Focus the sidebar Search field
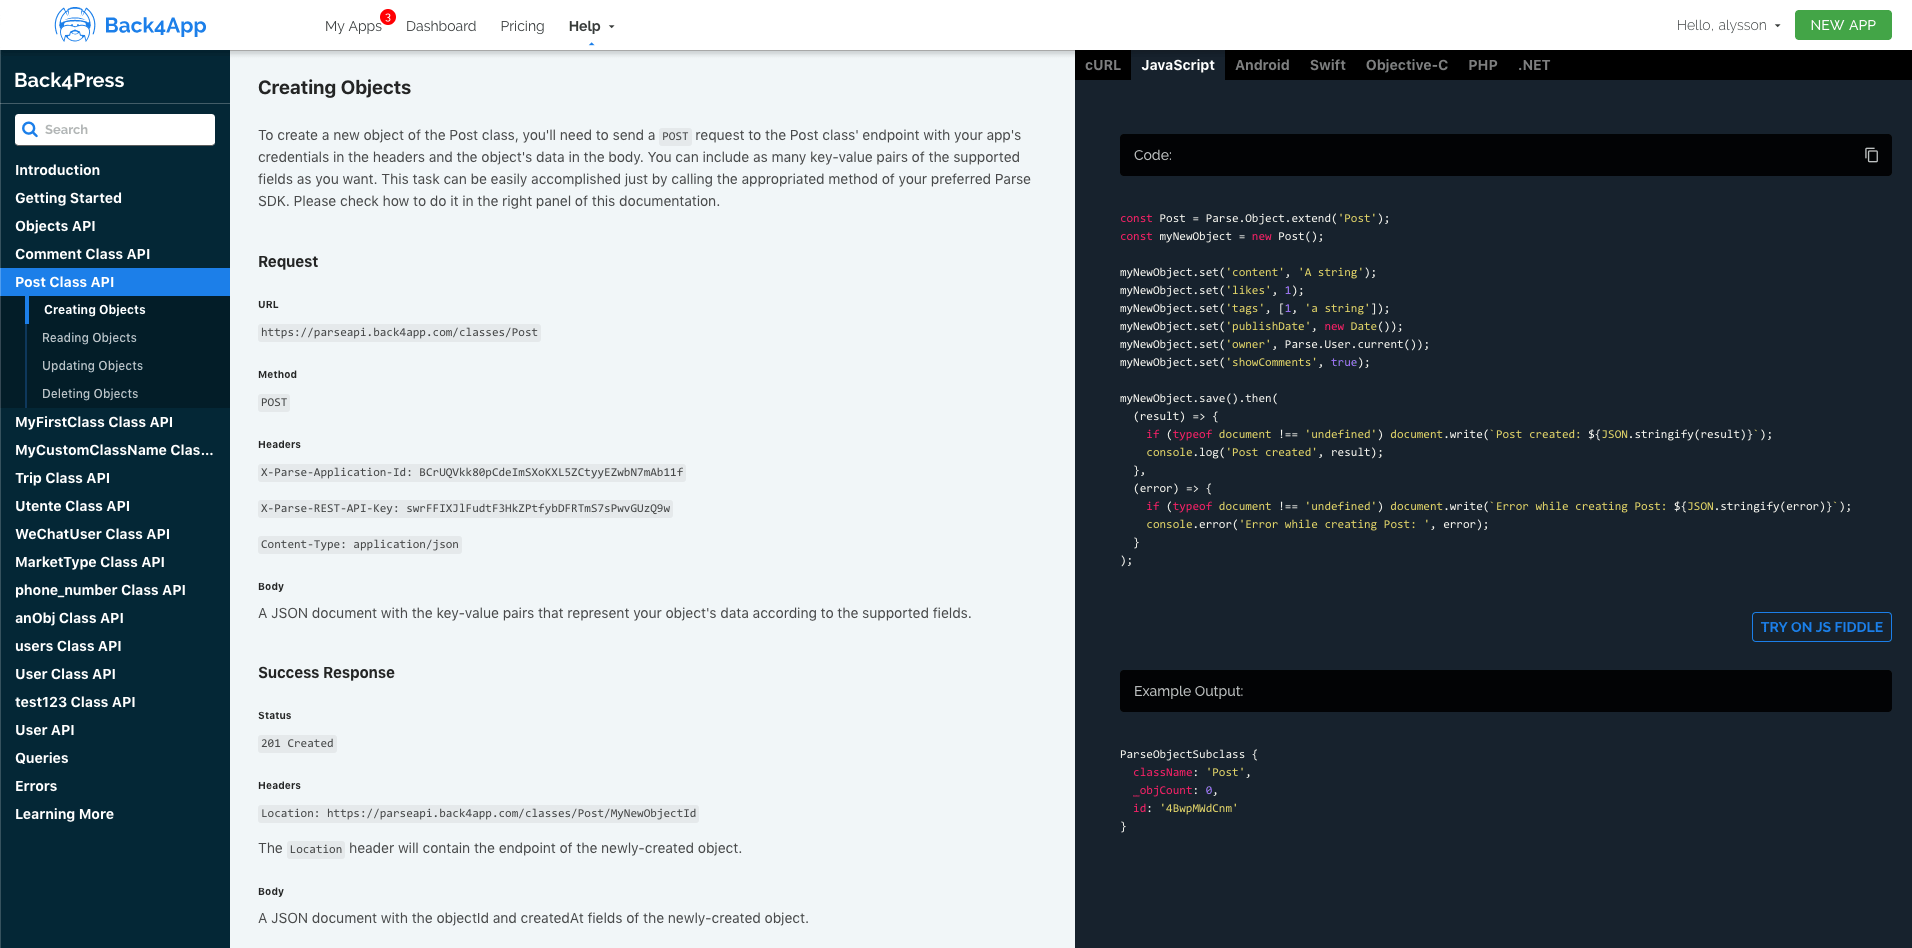1912x948 pixels. 115,129
